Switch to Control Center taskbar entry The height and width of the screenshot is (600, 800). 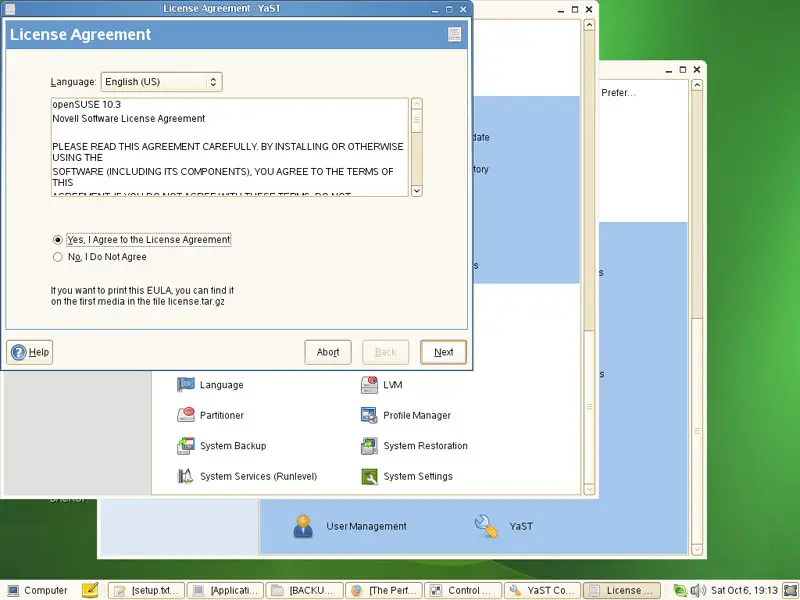coord(463,590)
